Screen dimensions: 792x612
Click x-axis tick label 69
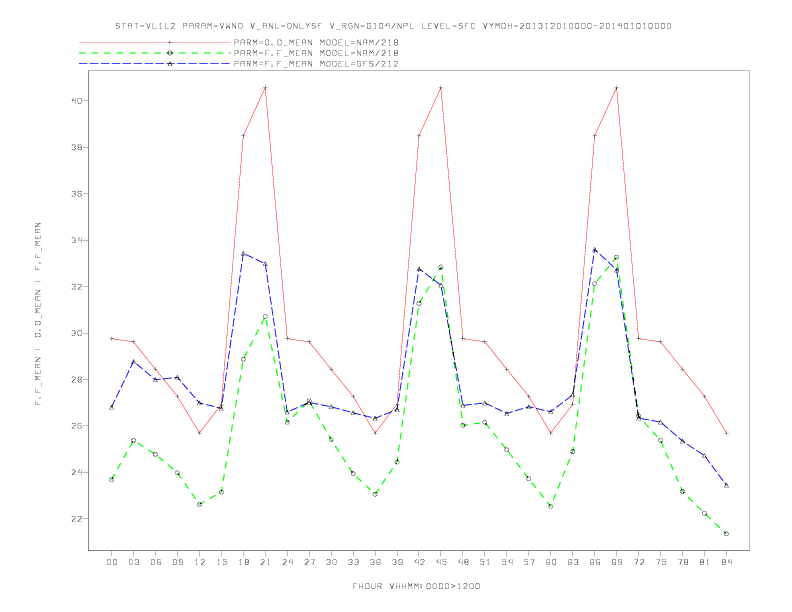[x=617, y=562]
